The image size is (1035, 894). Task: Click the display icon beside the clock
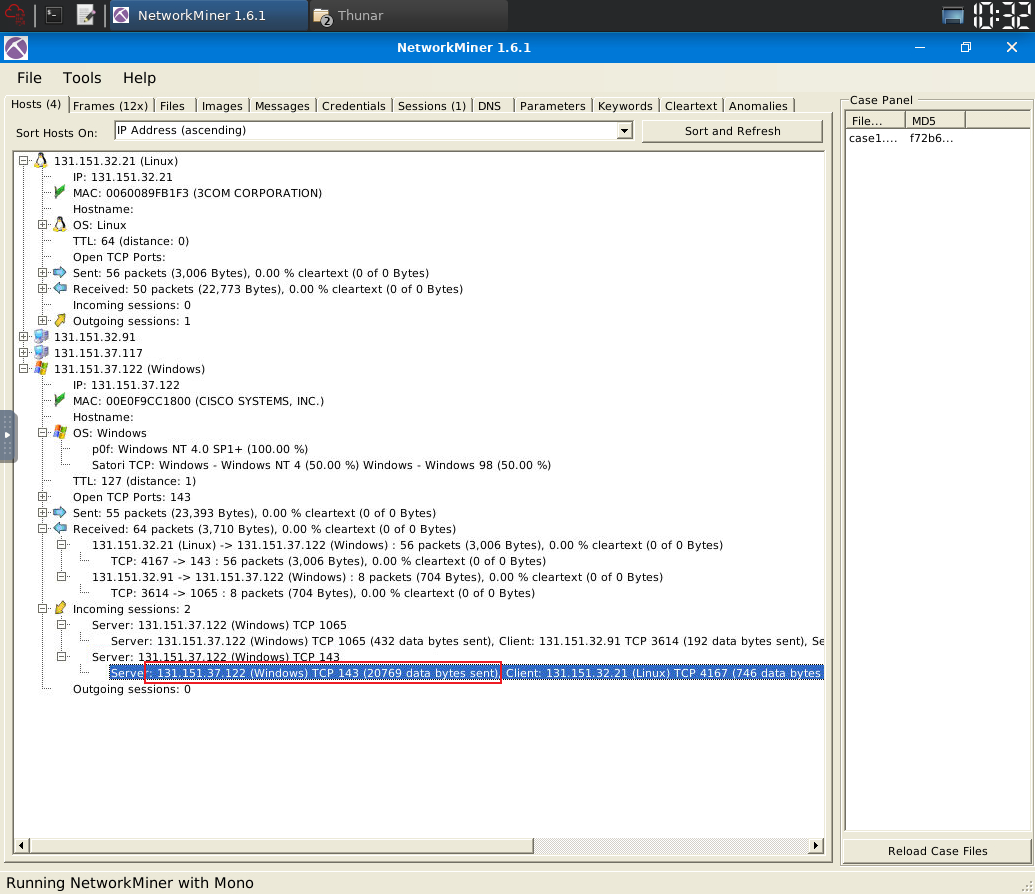(x=952, y=15)
